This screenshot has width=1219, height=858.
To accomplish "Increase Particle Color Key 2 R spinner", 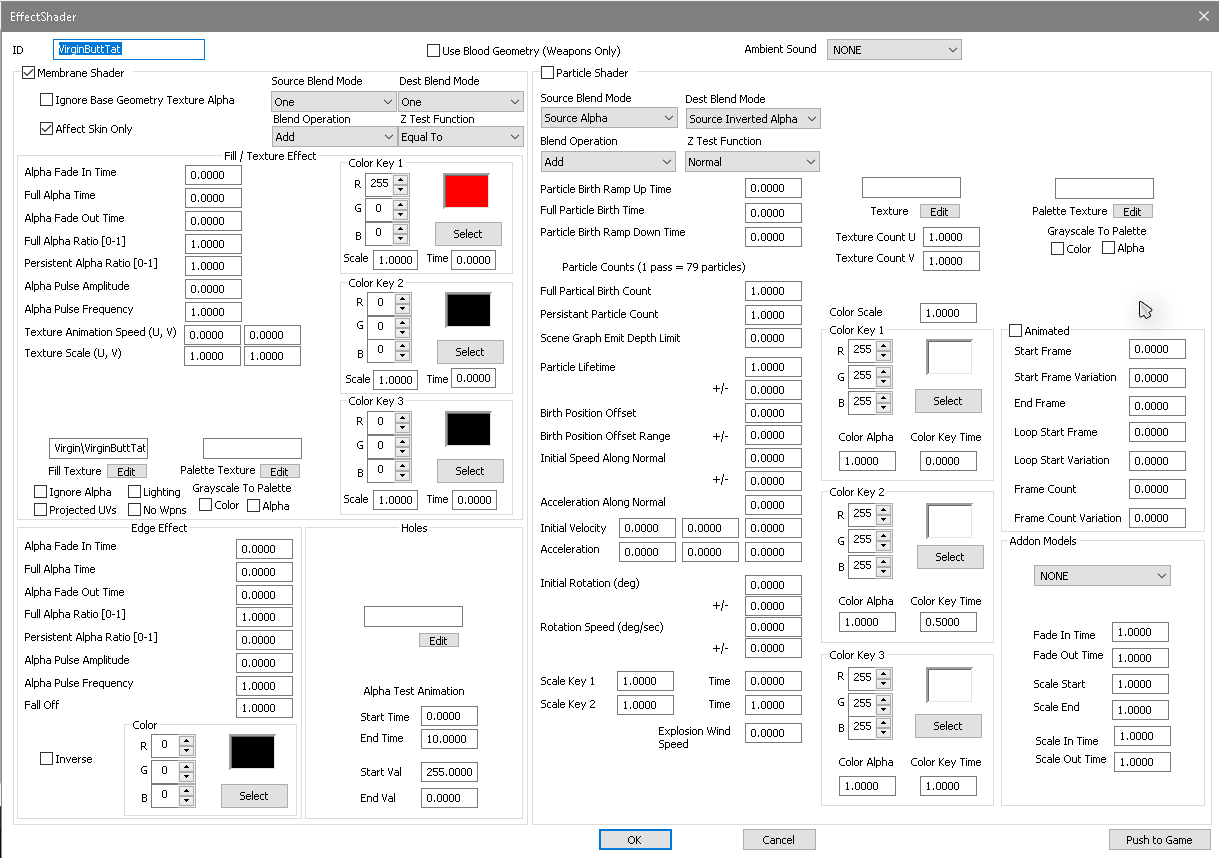I will click(x=883, y=508).
